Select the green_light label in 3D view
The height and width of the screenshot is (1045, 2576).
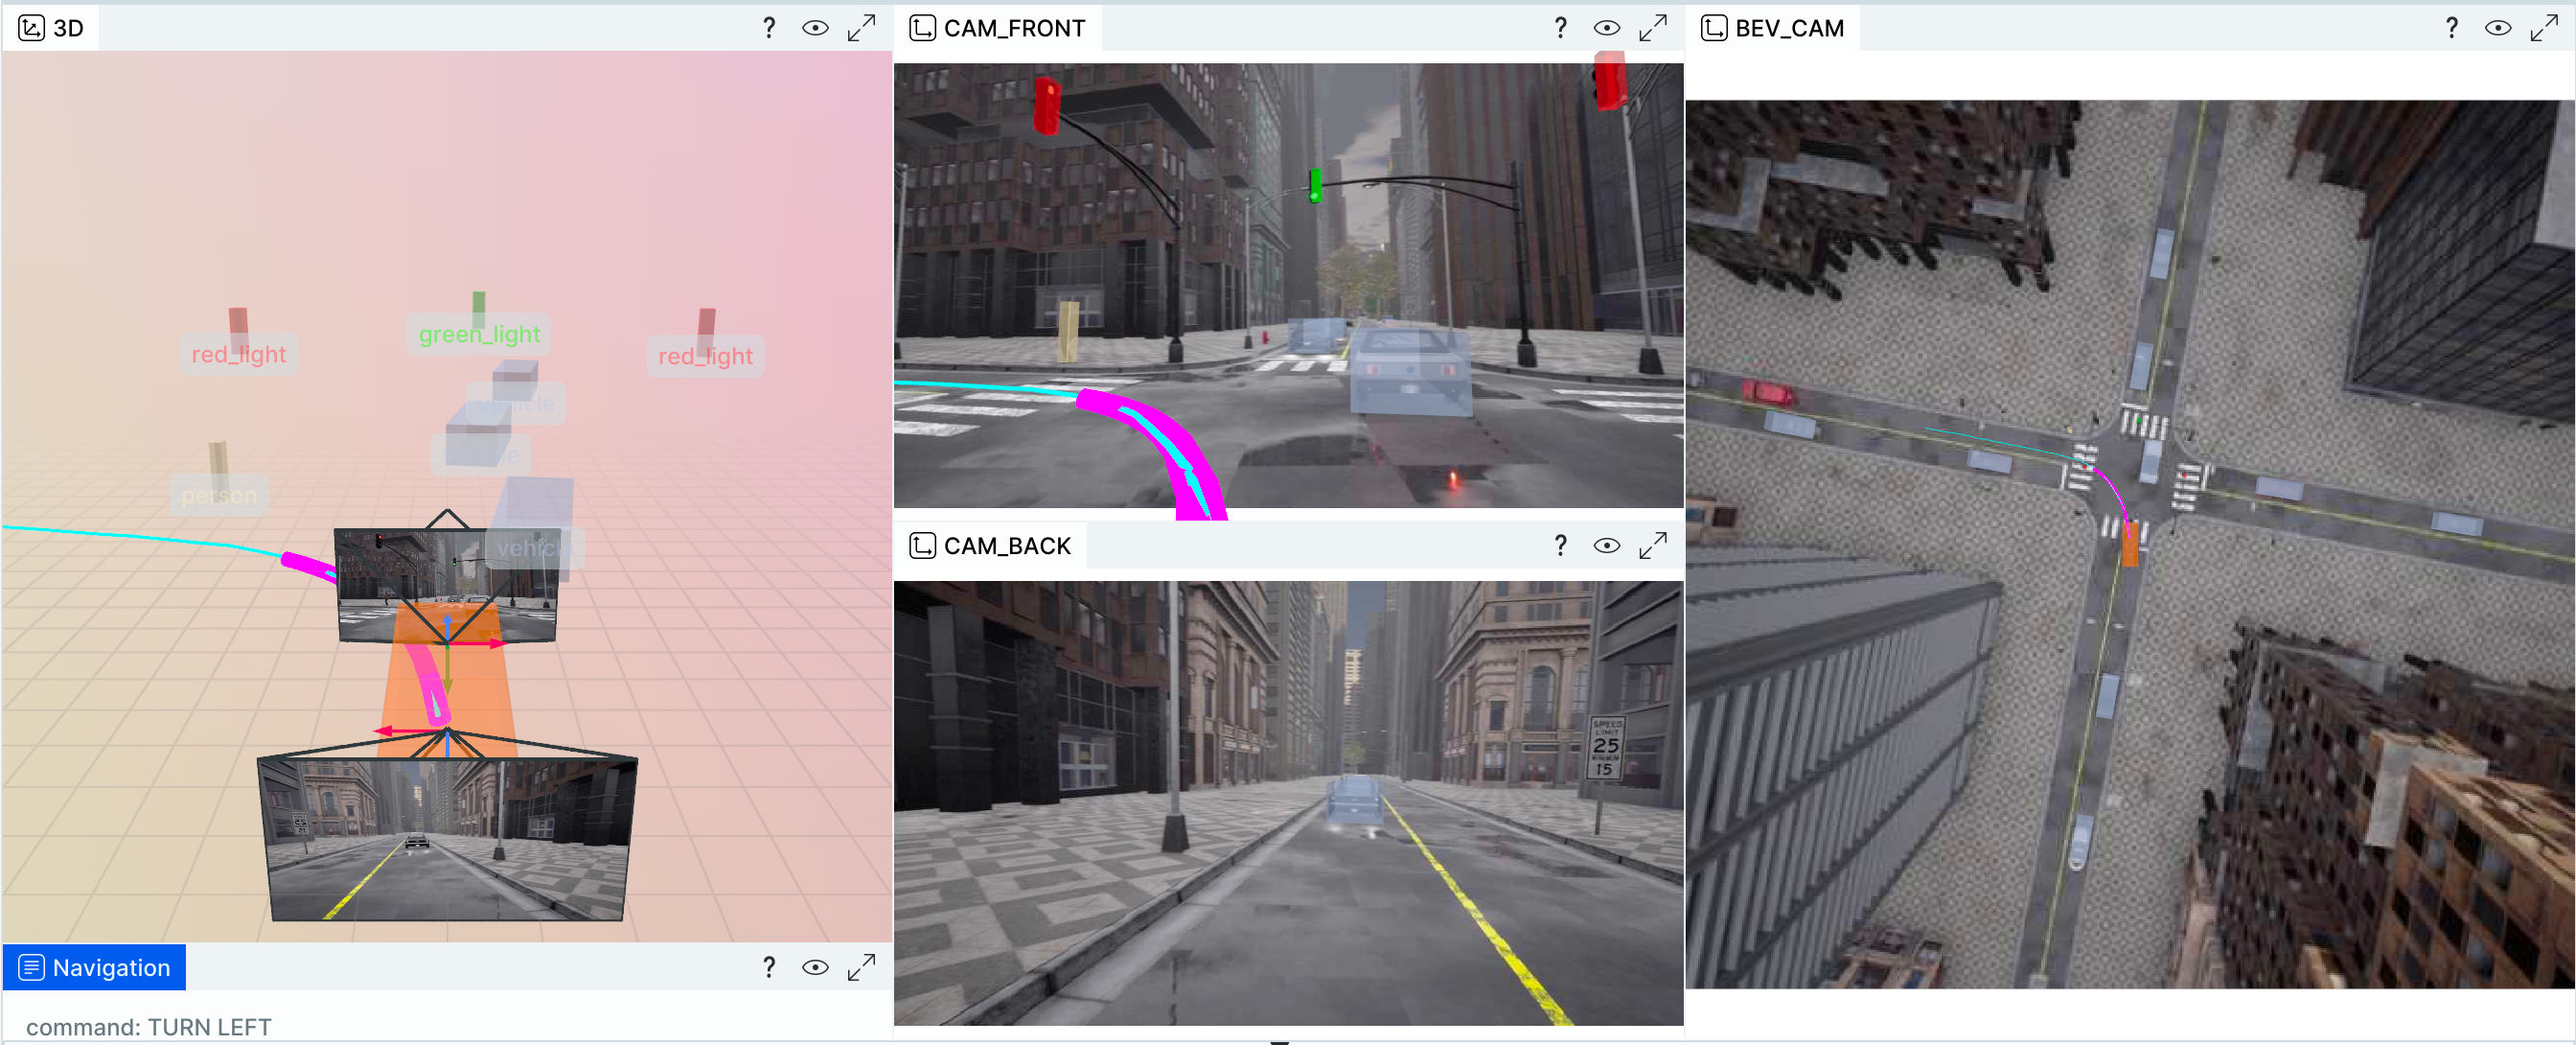click(x=479, y=334)
